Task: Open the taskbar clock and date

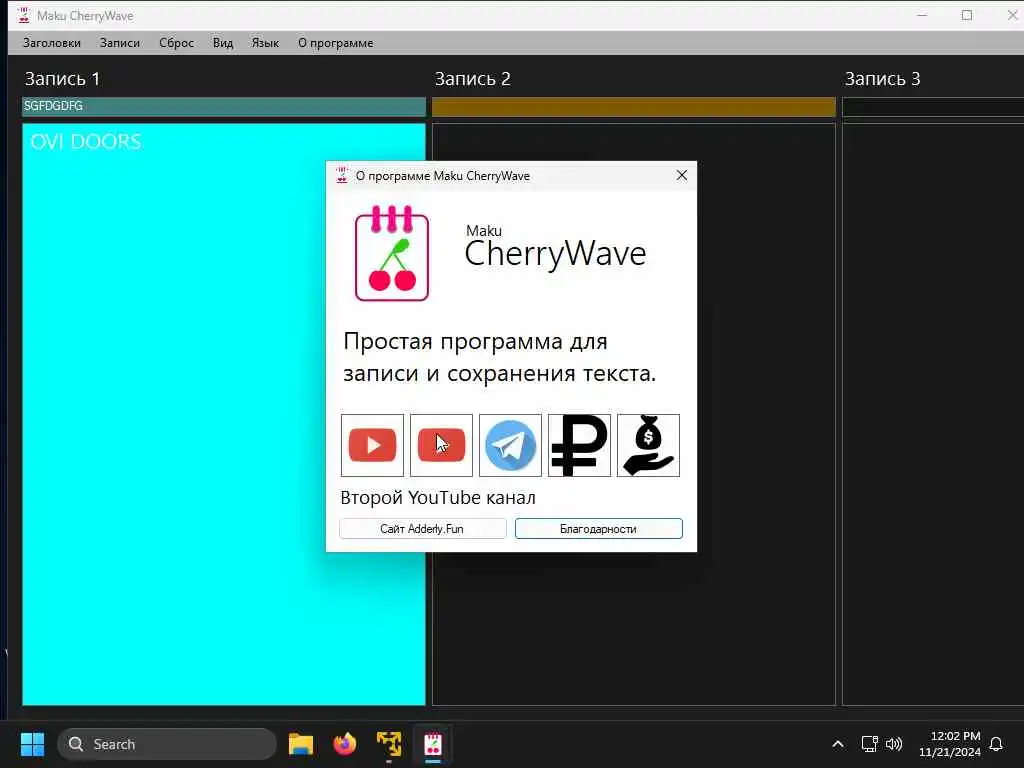Action: tap(949, 744)
